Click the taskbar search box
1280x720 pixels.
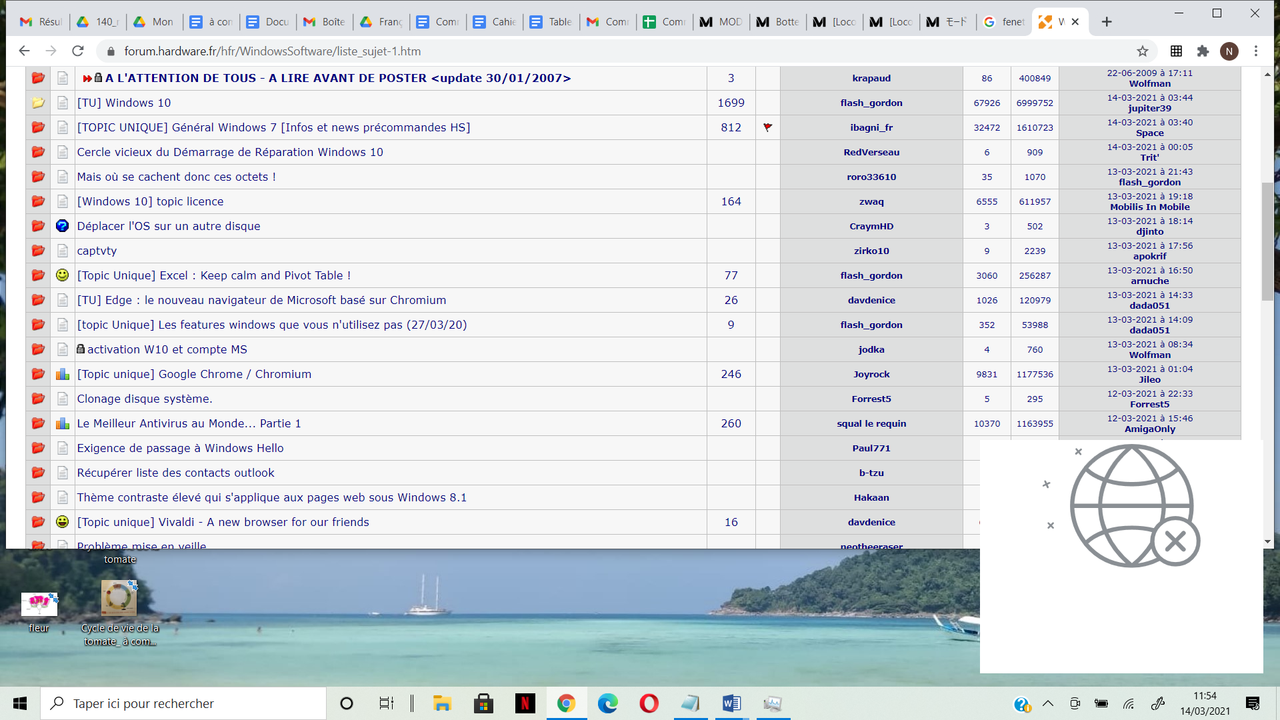click(x=183, y=703)
